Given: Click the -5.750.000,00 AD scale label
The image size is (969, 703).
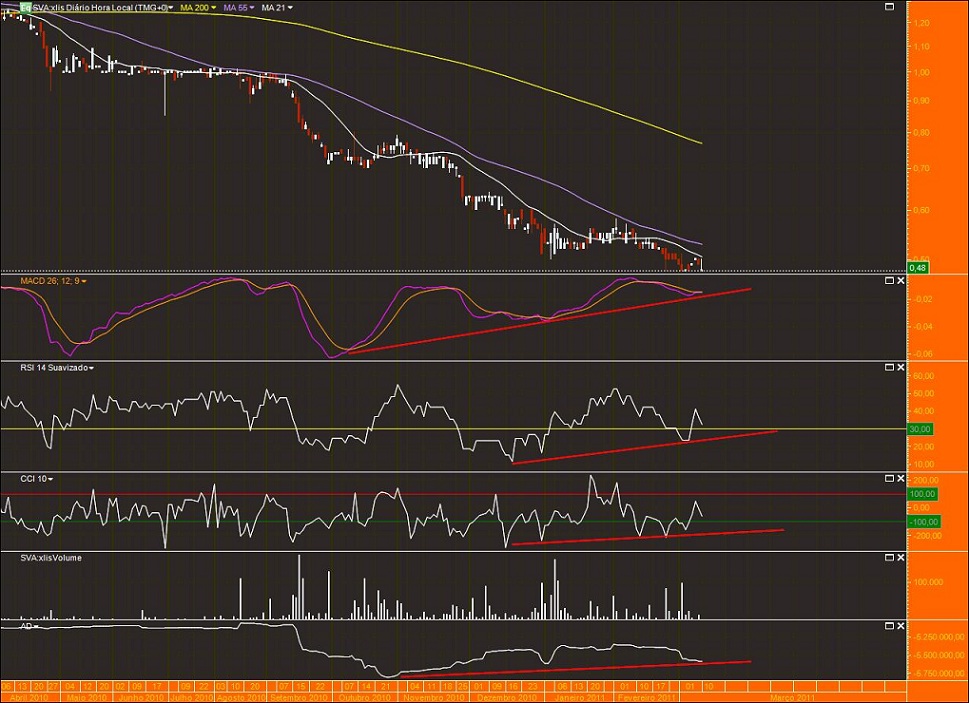Looking at the screenshot, I should (939, 673).
